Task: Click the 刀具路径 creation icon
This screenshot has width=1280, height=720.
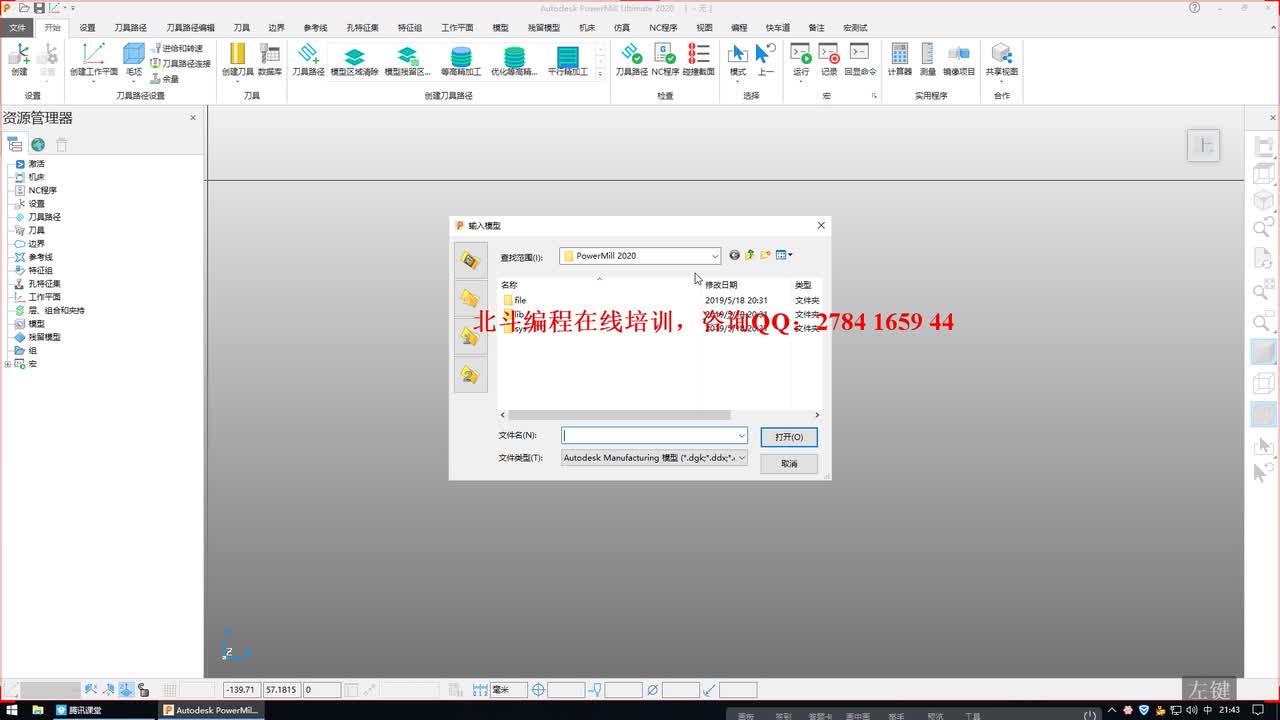Action: 308,59
